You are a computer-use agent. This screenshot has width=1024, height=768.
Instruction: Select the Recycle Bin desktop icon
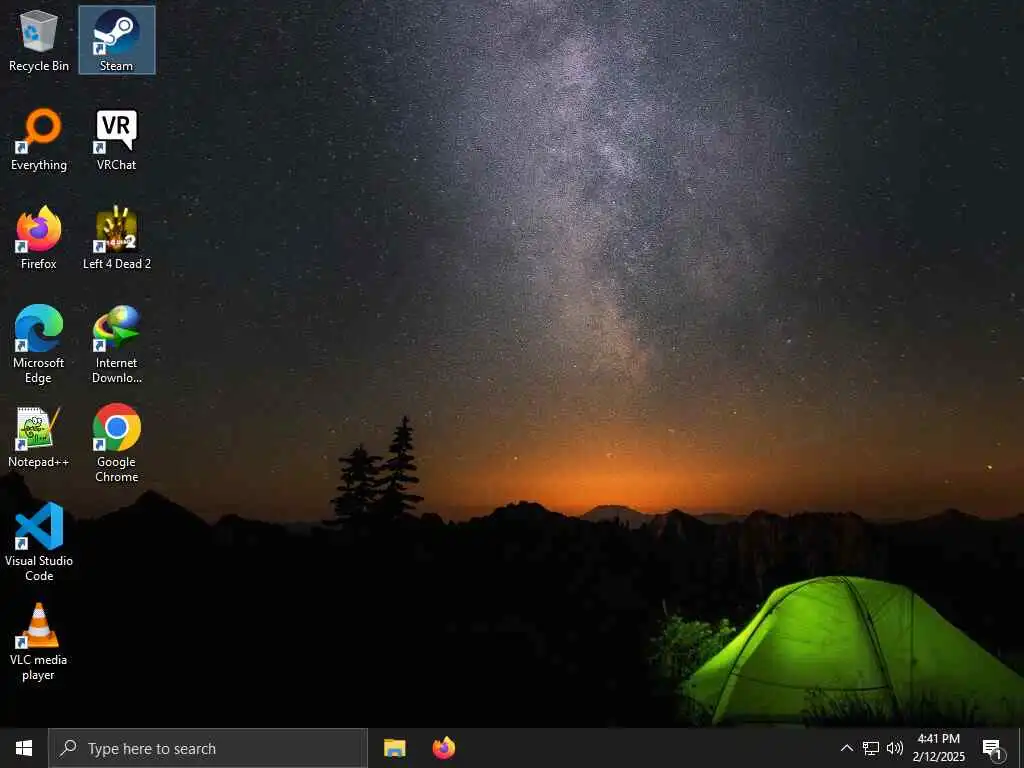pyautogui.click(x=39, y=40)
